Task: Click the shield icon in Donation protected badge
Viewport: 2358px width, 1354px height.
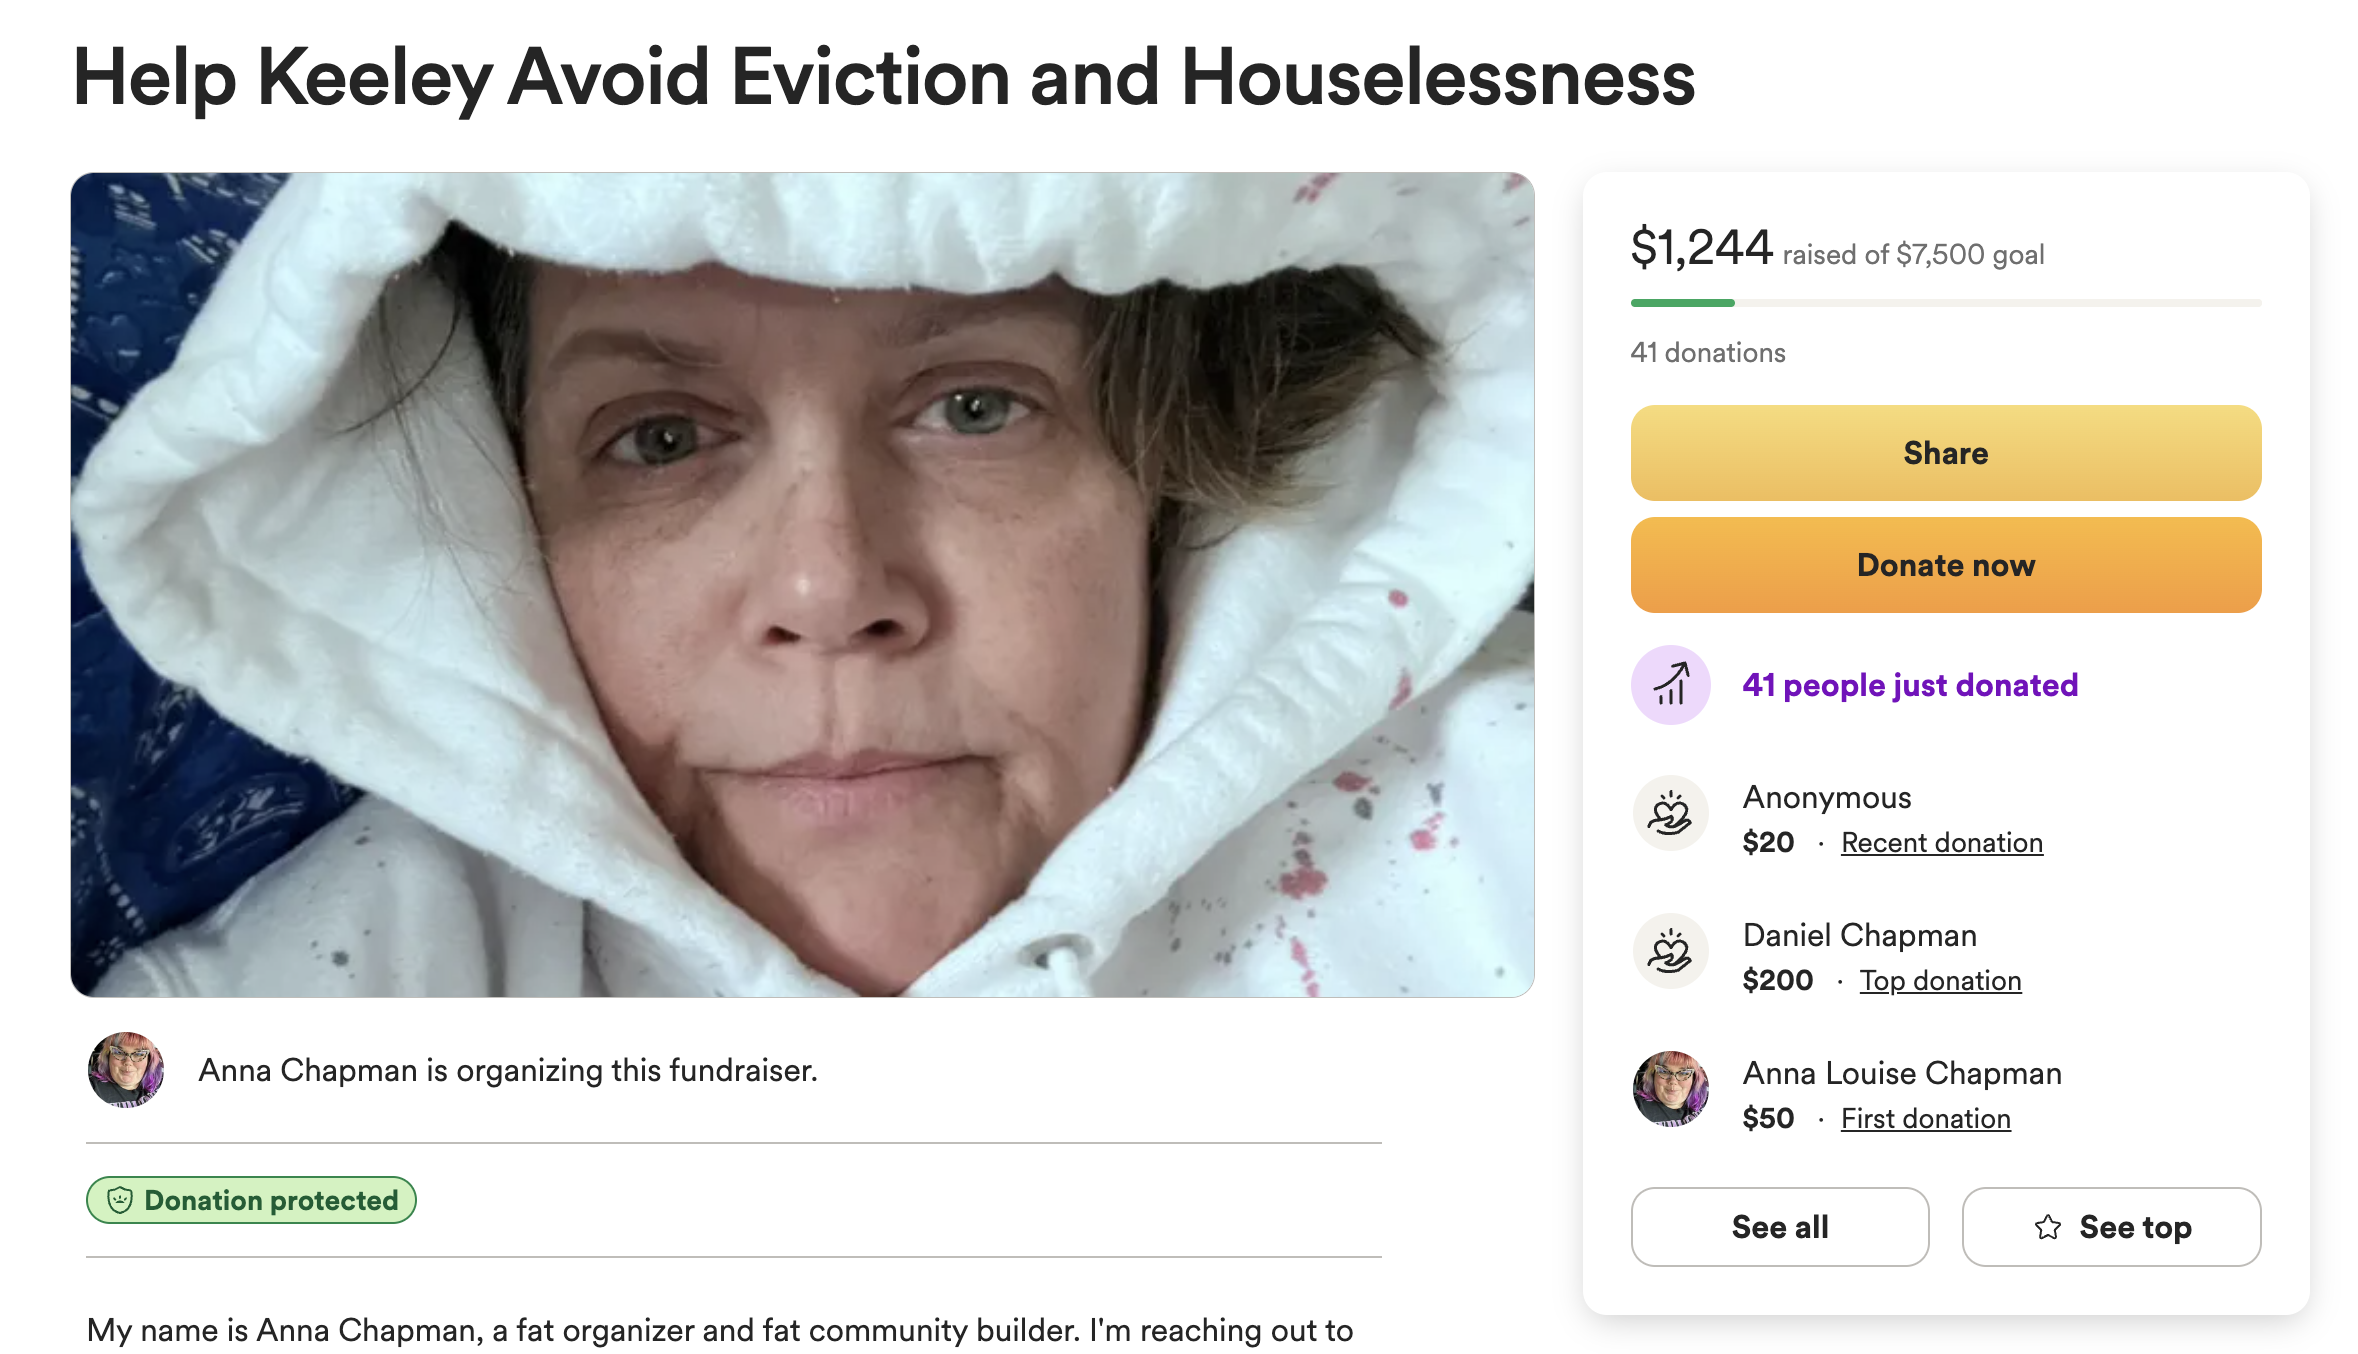Action: (x=120, y=1200)
